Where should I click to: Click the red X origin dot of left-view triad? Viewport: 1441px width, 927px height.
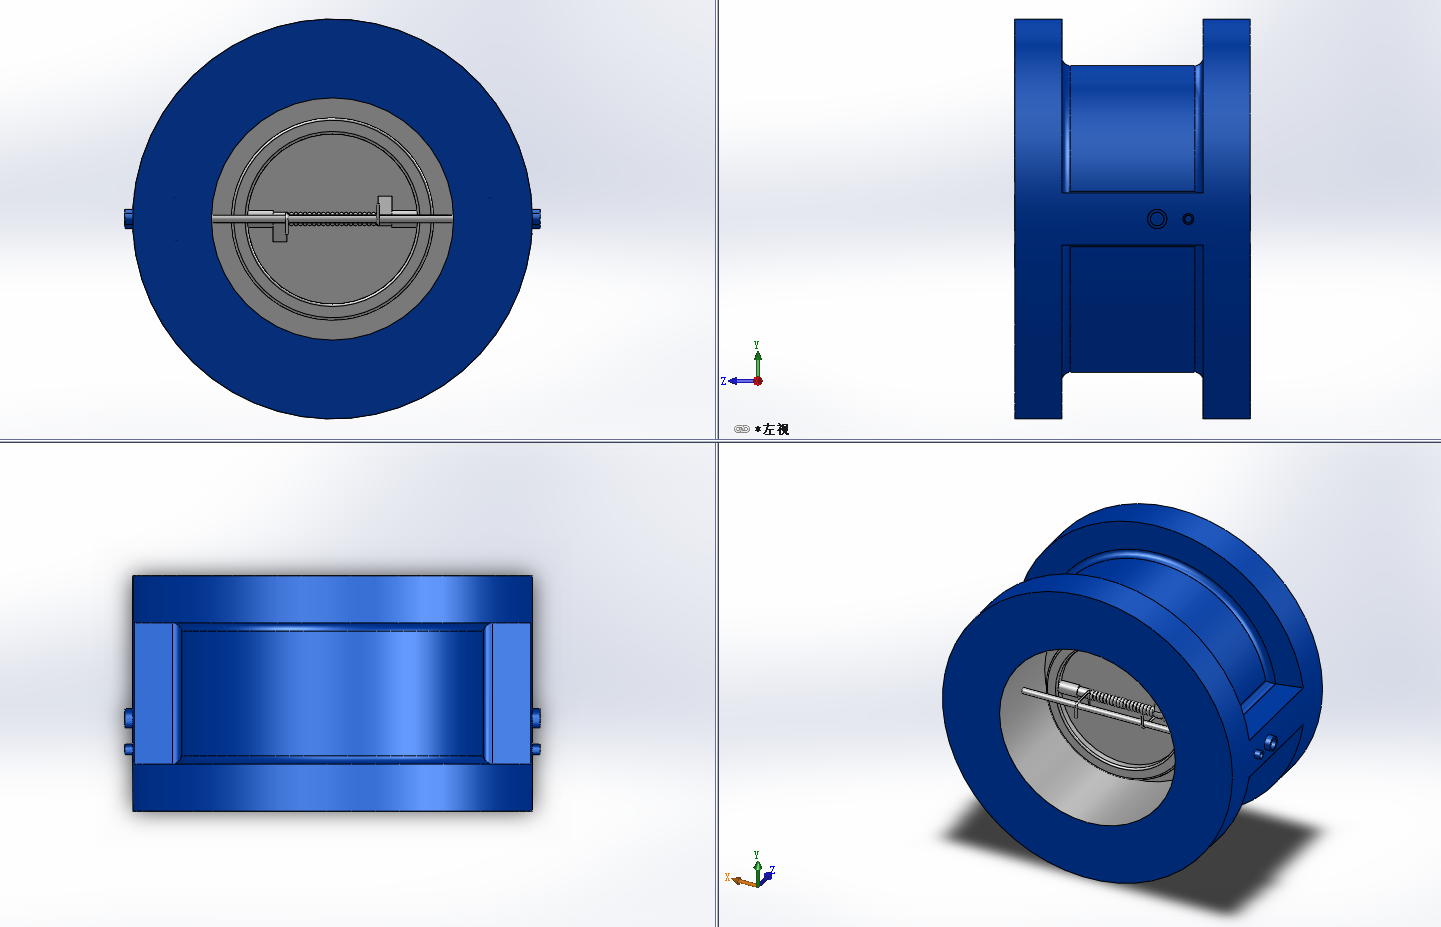click(x=758, y=381)
